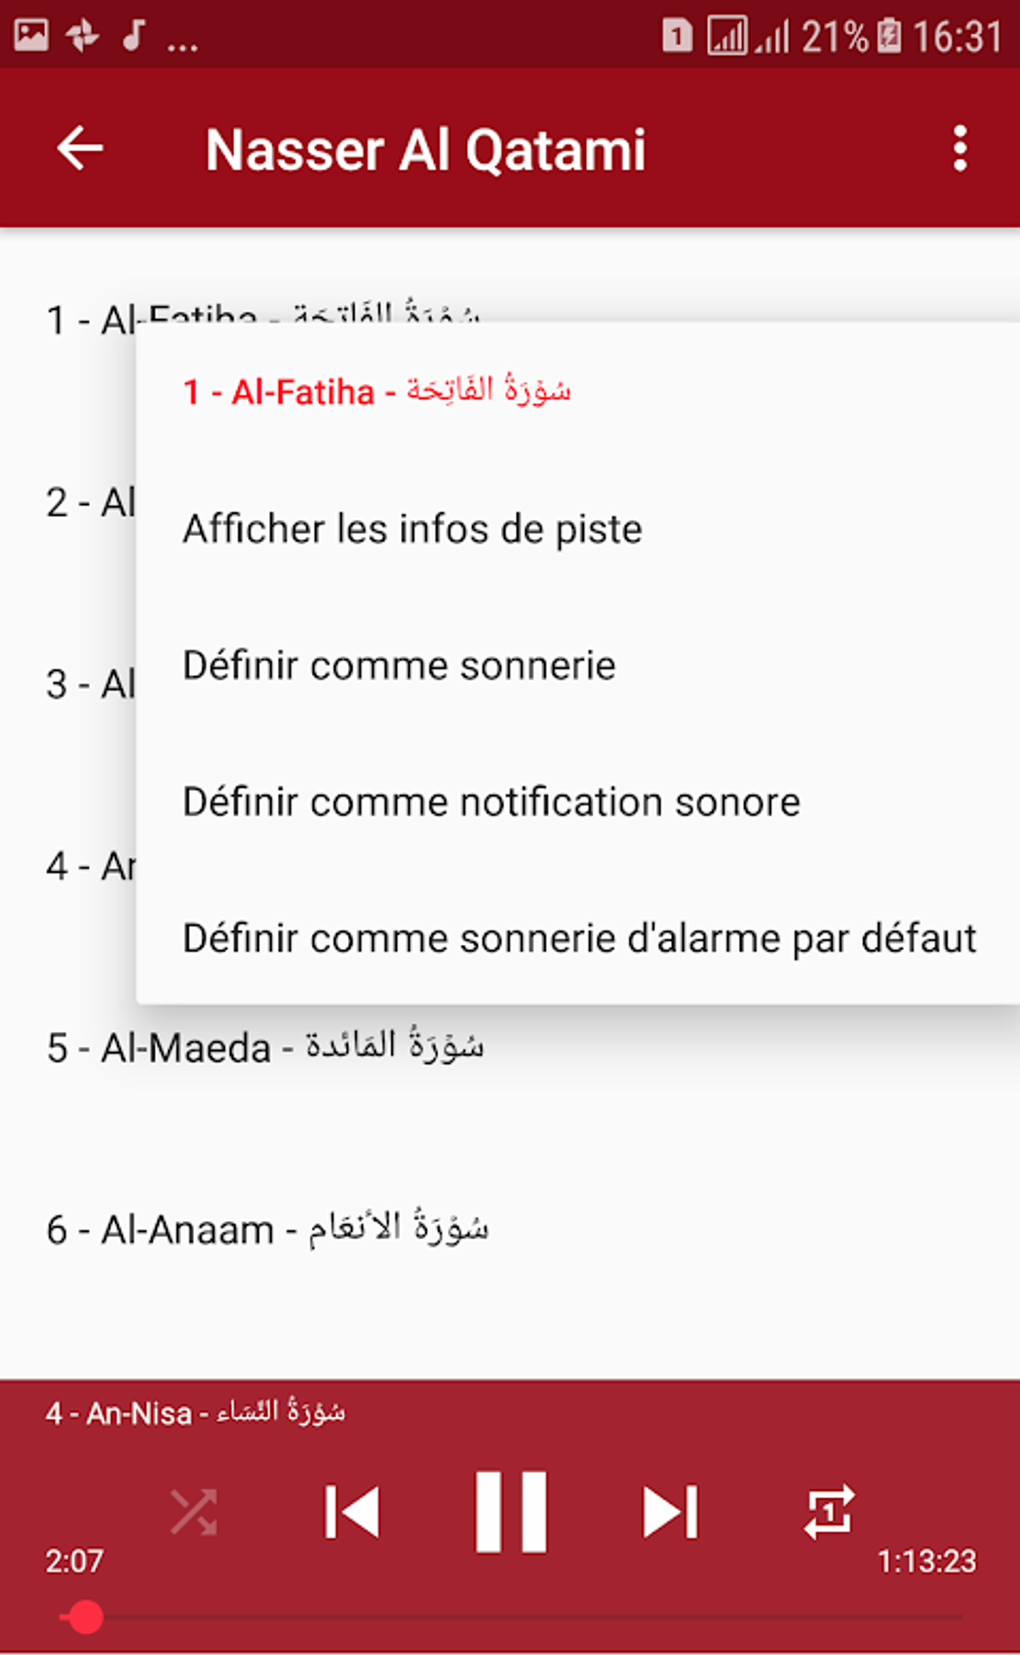Tap the music note status bar icon
Viewport: 1020px width, 1655px height.
click(133, 36)
